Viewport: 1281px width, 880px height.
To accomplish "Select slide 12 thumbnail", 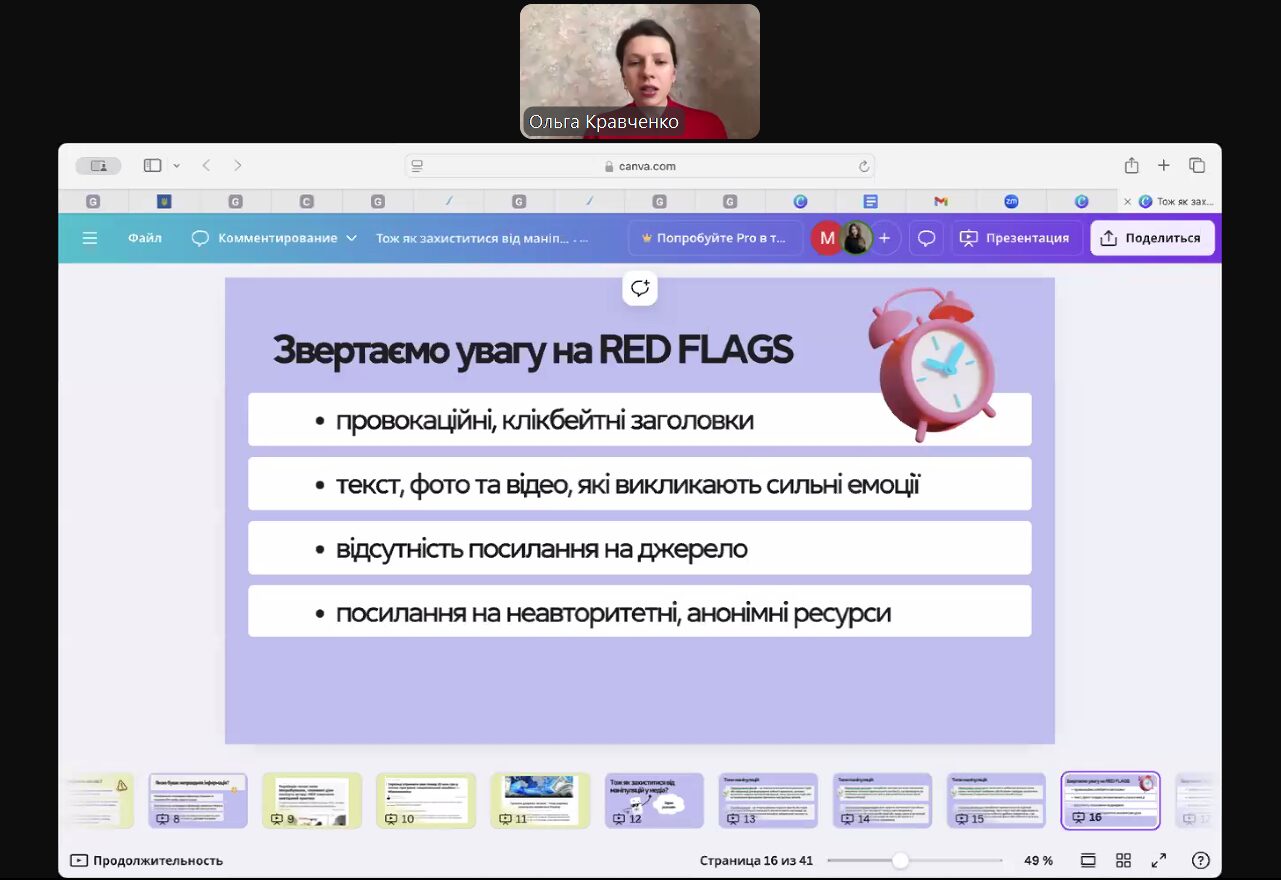I will coord(654,799).
